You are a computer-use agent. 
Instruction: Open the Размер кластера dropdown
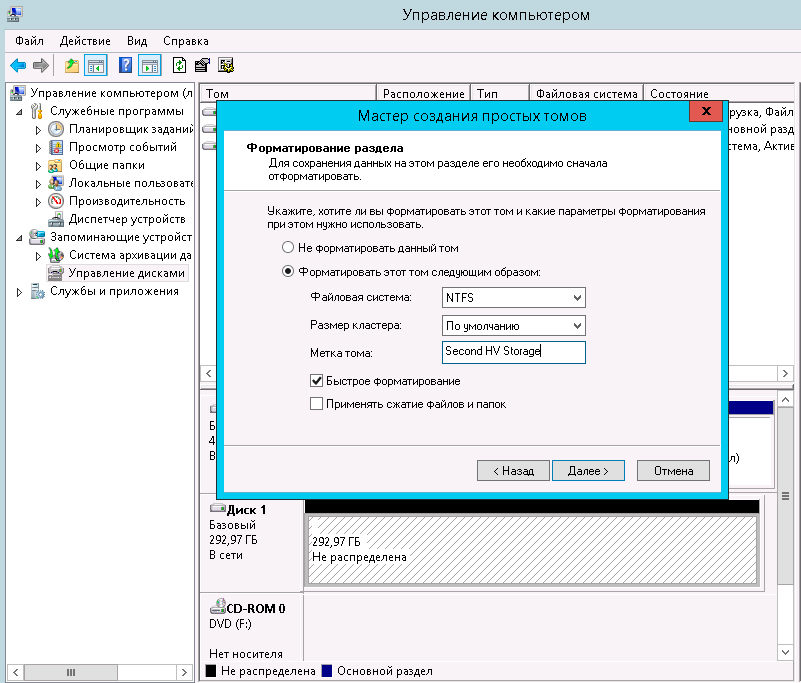pyautogui.click(x=513, y=326)
